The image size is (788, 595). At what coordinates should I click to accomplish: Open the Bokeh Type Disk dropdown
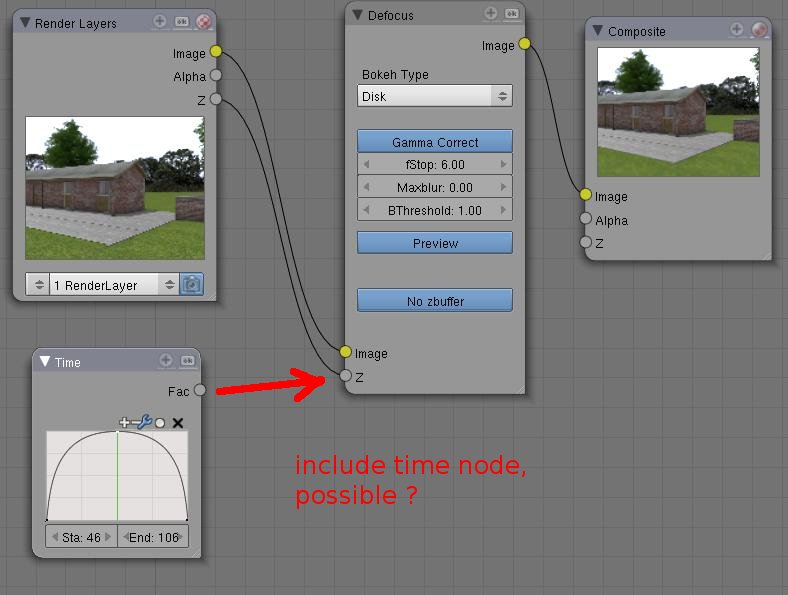pyautogui.click(x=435, y=96)
